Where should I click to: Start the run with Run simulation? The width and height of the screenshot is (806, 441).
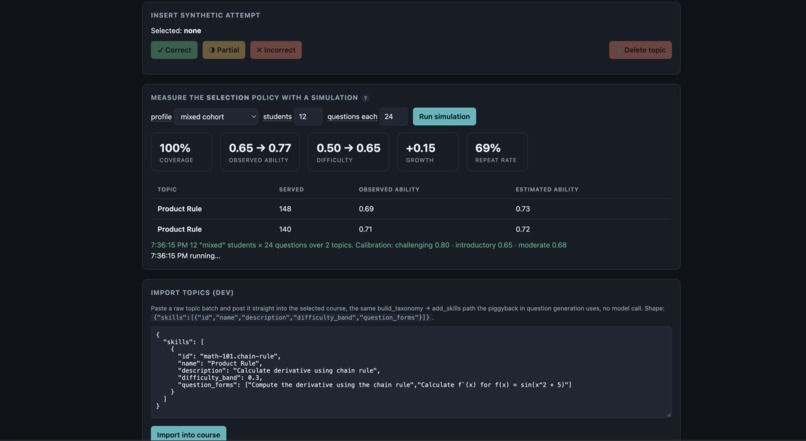tap(444, 117)
